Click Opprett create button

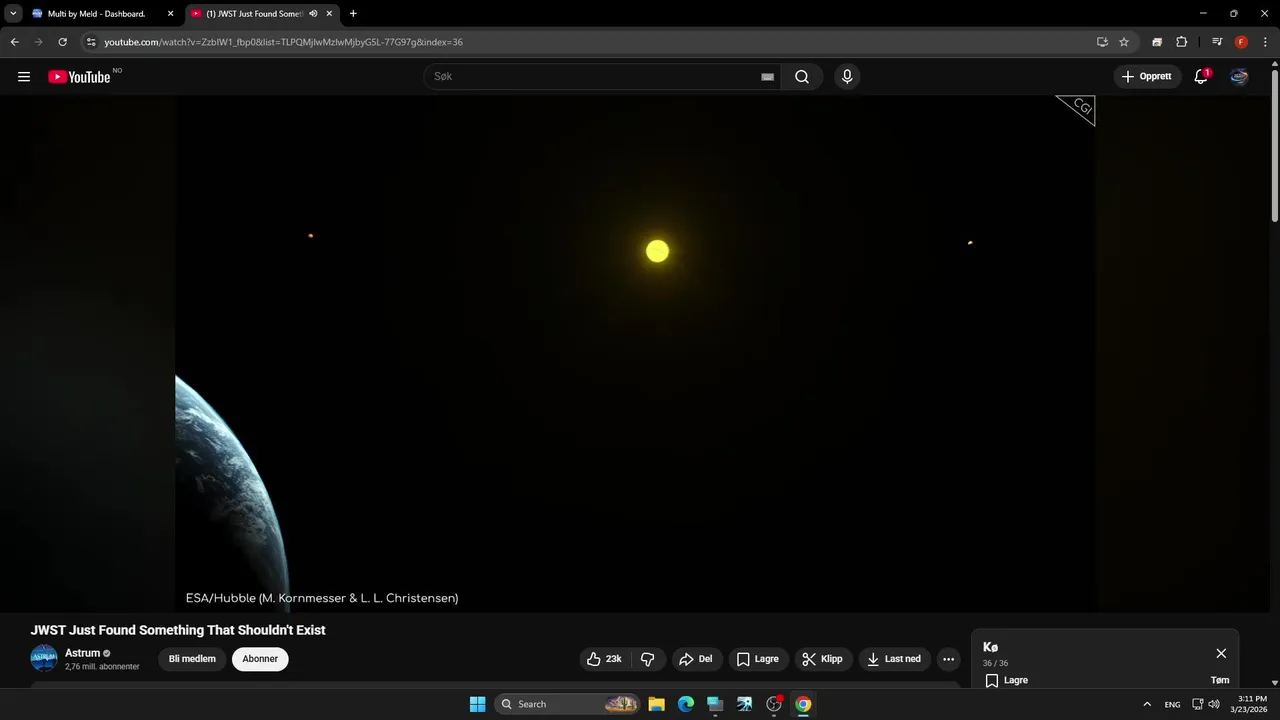[x=1147, y=77]
